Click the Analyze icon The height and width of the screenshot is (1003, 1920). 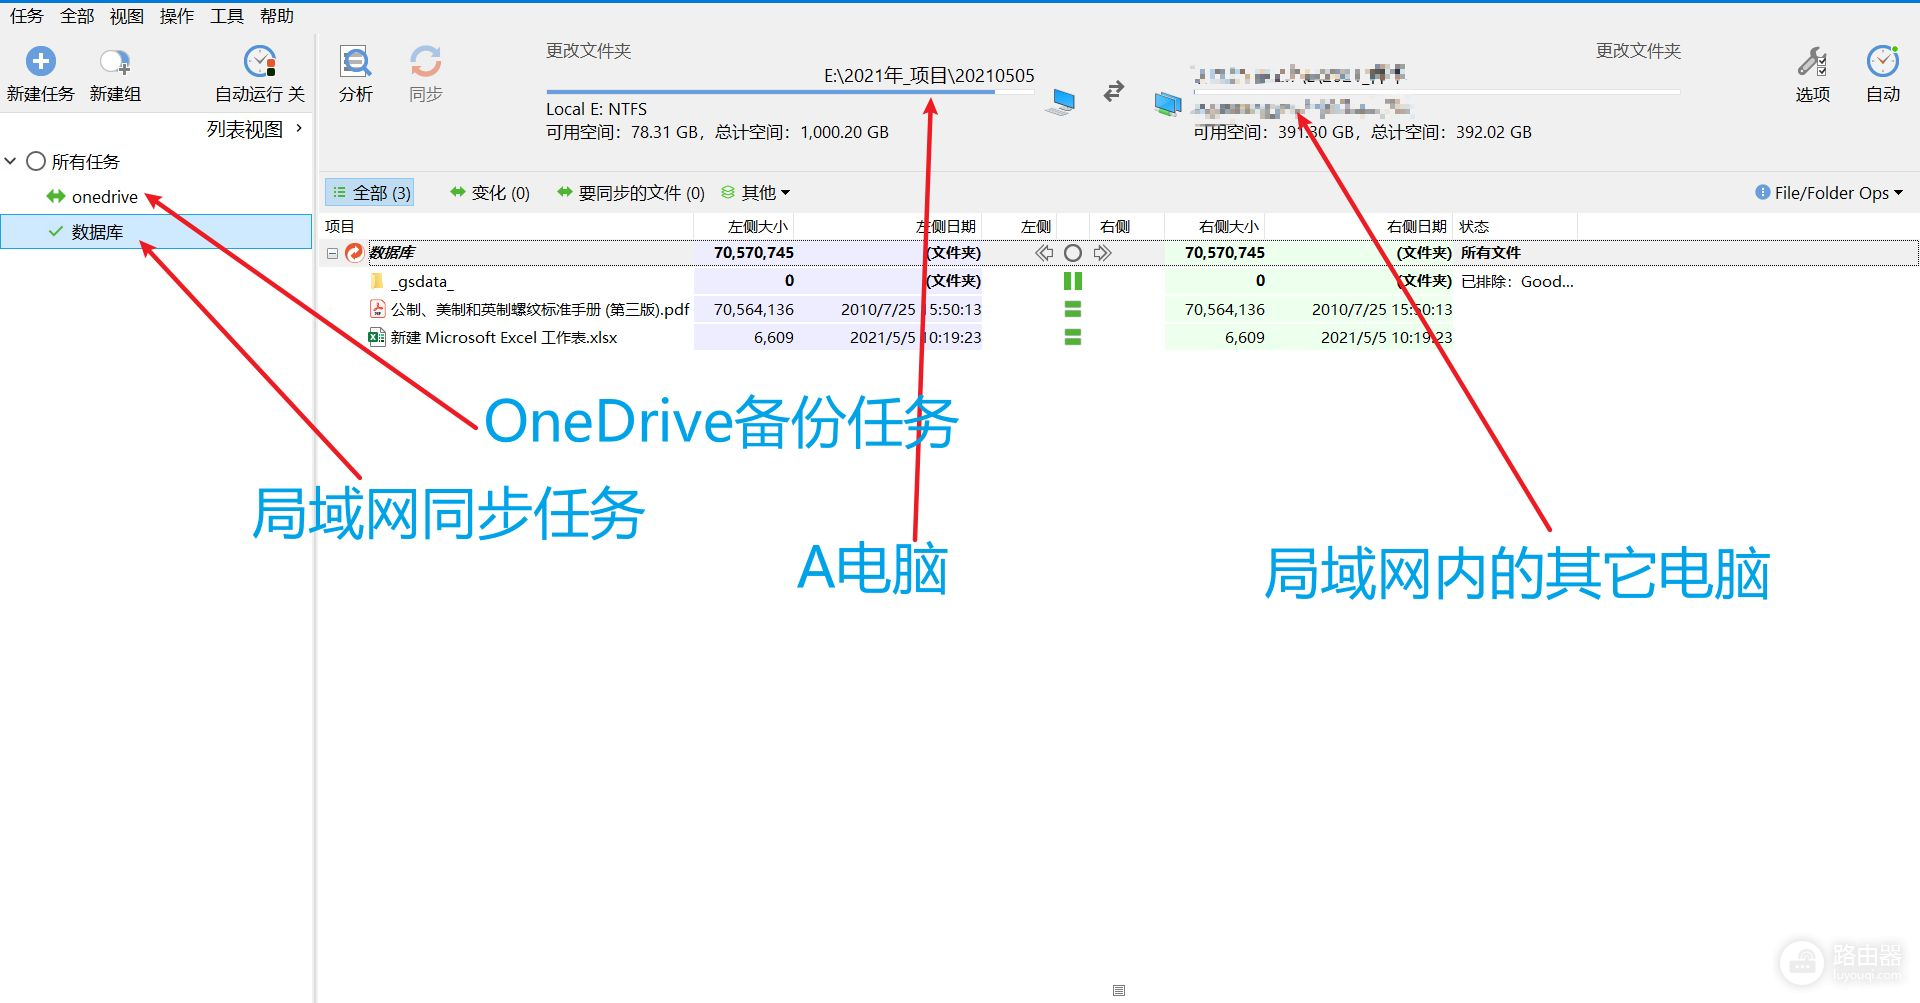pyautogui.click(x=355, y=62)
